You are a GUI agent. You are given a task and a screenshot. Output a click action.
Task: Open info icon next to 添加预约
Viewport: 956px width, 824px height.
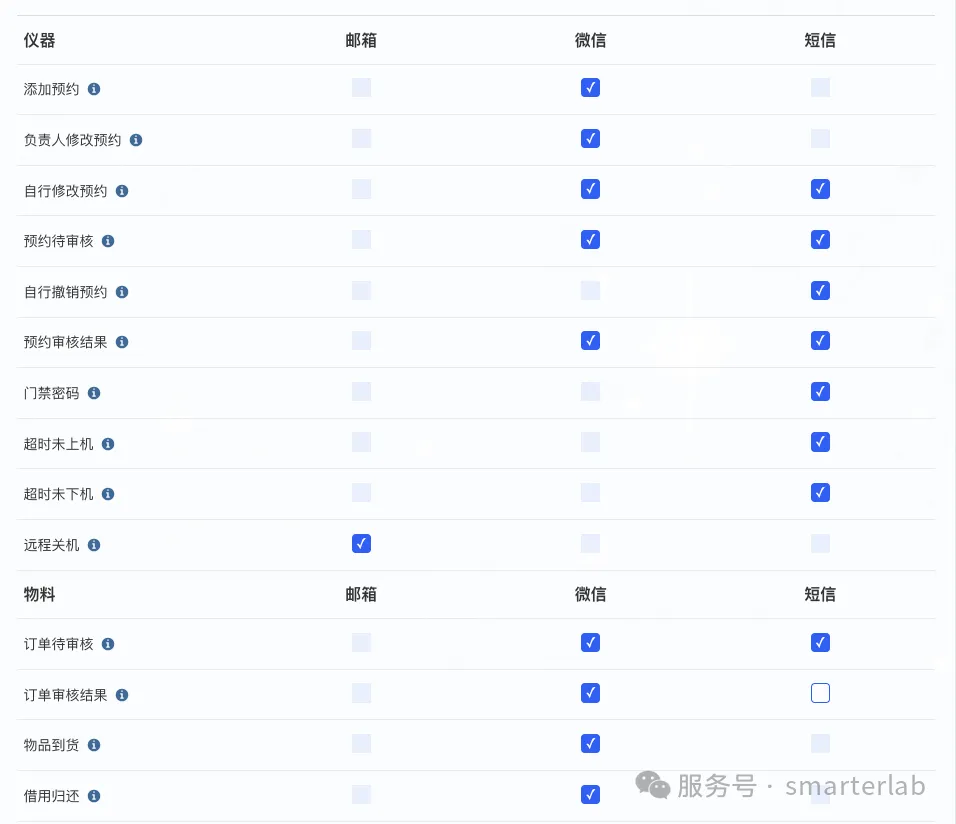tap(94, 89)
